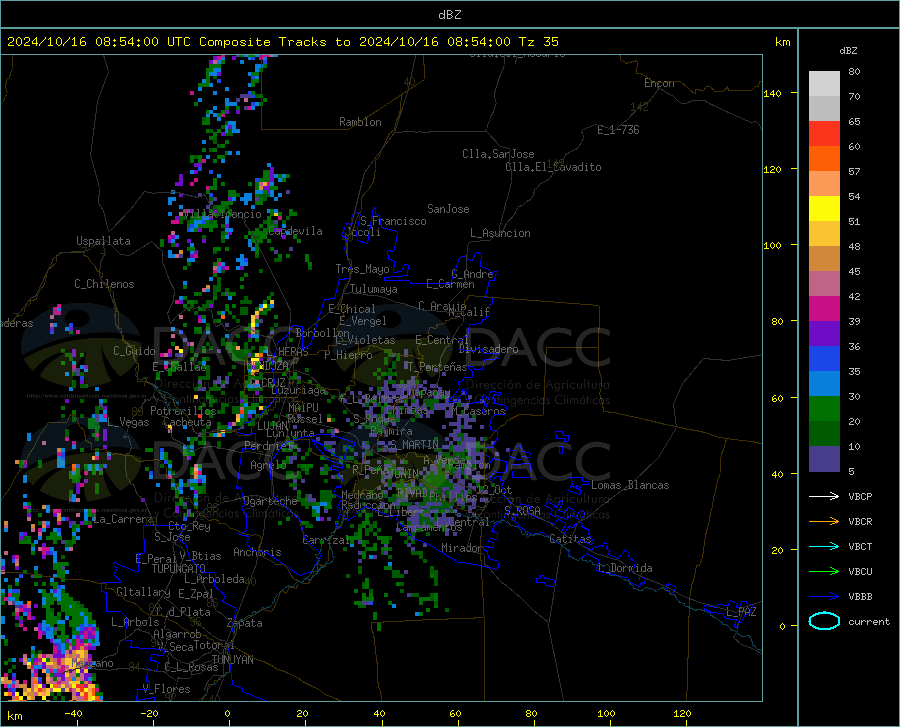Click the 'S_MARTIN' map label

pos(413,445)
